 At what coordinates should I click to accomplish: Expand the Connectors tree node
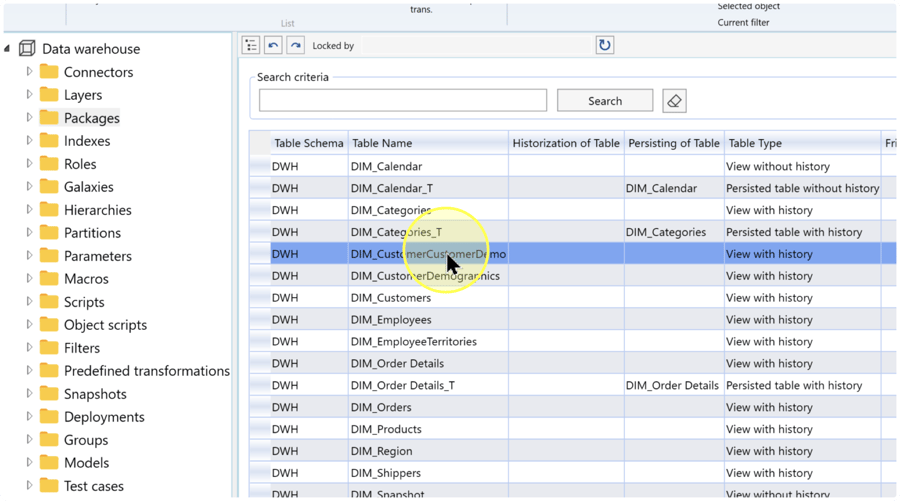[29, 72]
